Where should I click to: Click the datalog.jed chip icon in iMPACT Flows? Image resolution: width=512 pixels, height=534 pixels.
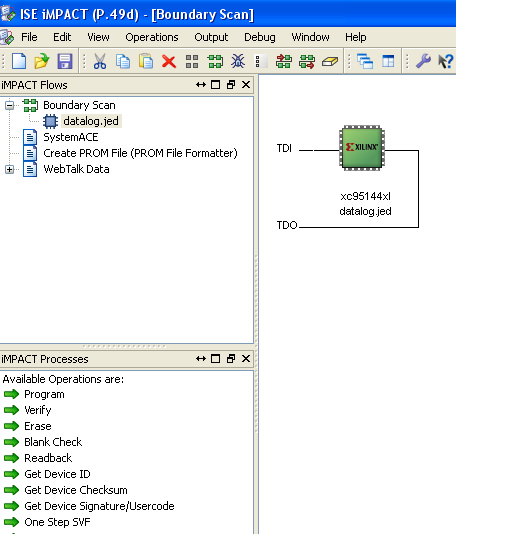50,121
